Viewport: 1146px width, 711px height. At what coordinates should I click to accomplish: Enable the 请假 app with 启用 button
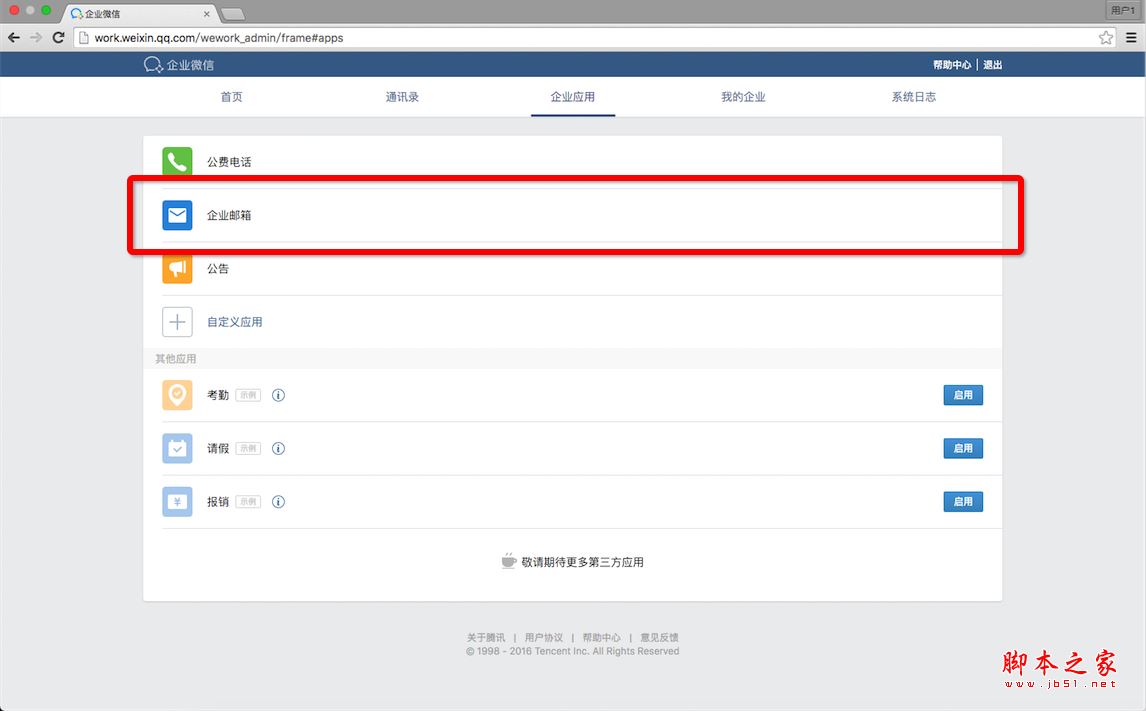pyautogui.click(x=962, y=448)
